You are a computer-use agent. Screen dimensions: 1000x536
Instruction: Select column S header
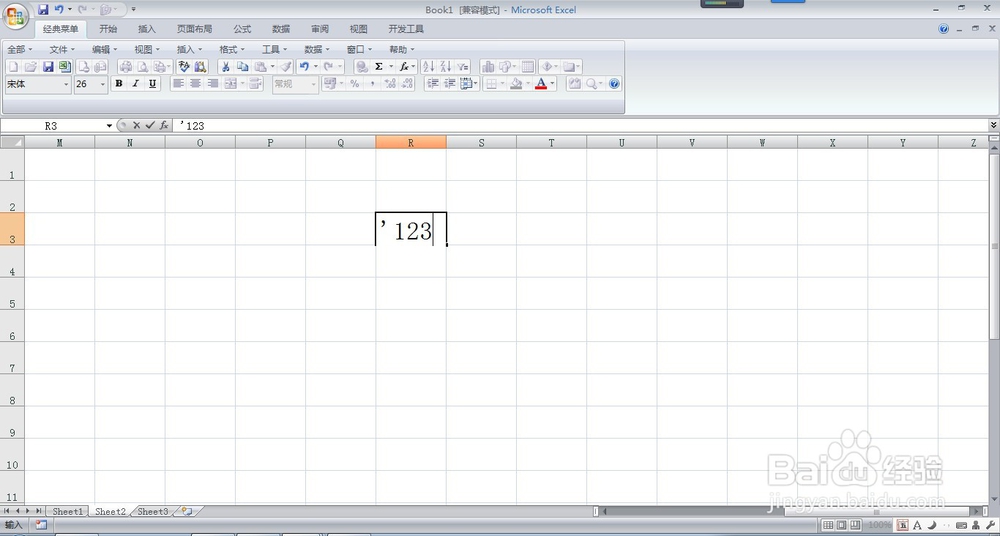(481, 142)
